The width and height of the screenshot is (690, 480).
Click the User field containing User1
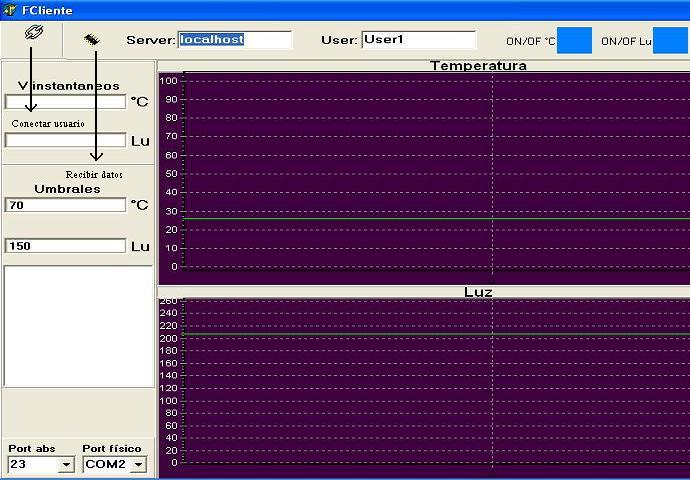pyautogui.click(x=418, y=40)
